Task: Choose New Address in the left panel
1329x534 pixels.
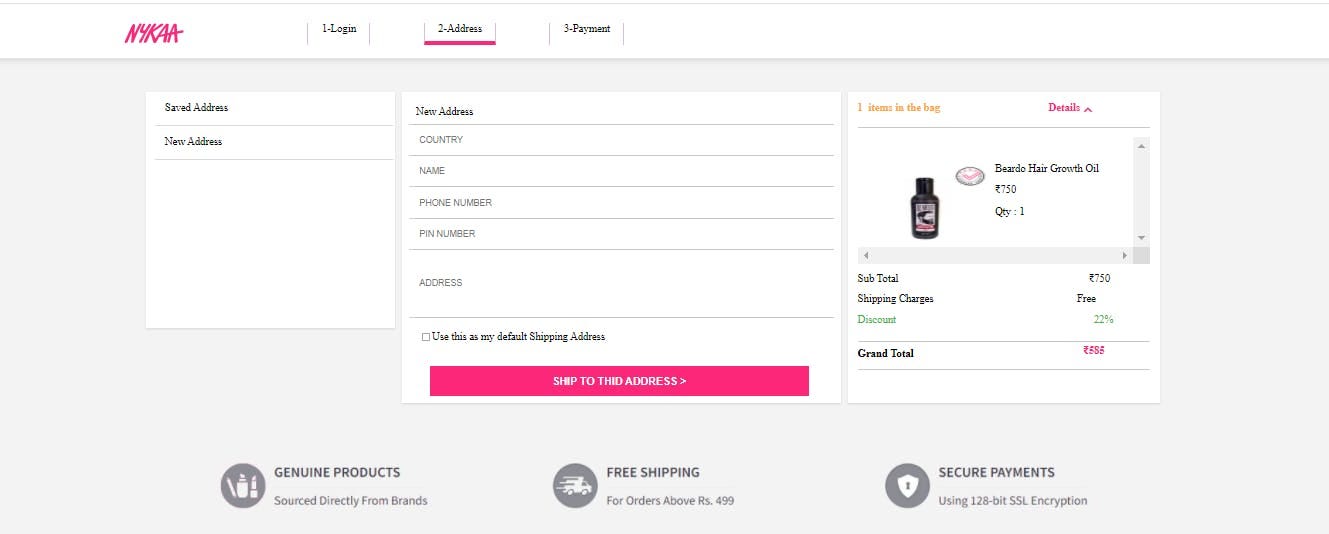Action: [x=270, y=142]
